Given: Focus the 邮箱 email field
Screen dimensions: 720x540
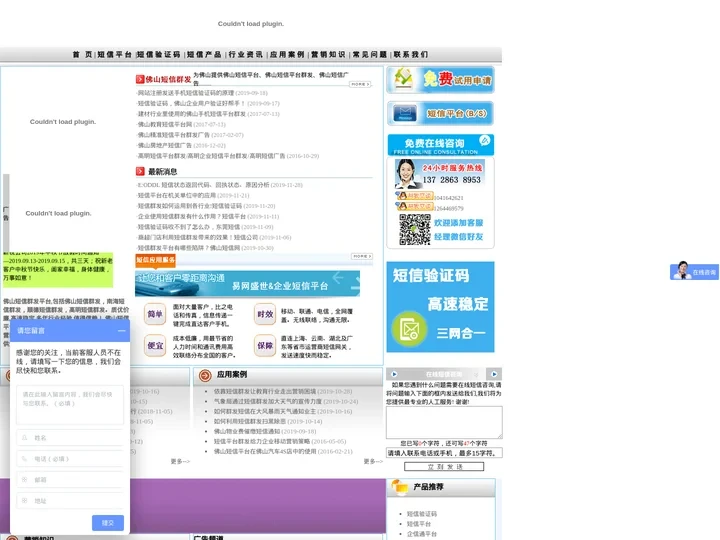Looking at the screenshot, I should click(70, 479).
